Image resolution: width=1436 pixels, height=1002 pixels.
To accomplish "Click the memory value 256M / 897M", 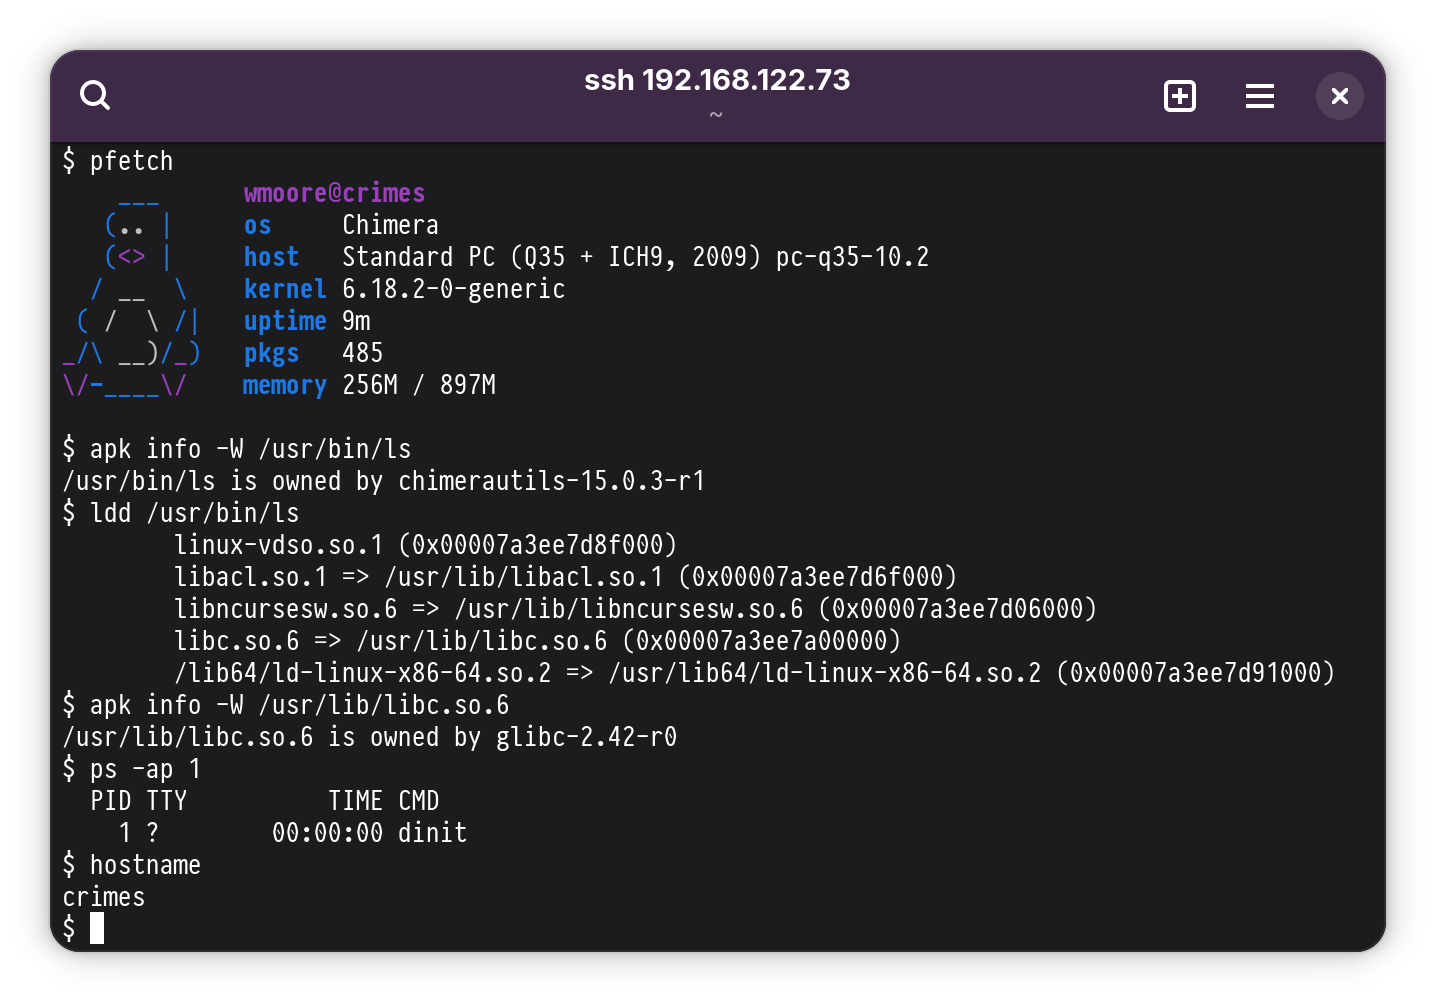I will pyautogui.click(x=419, y=385).
